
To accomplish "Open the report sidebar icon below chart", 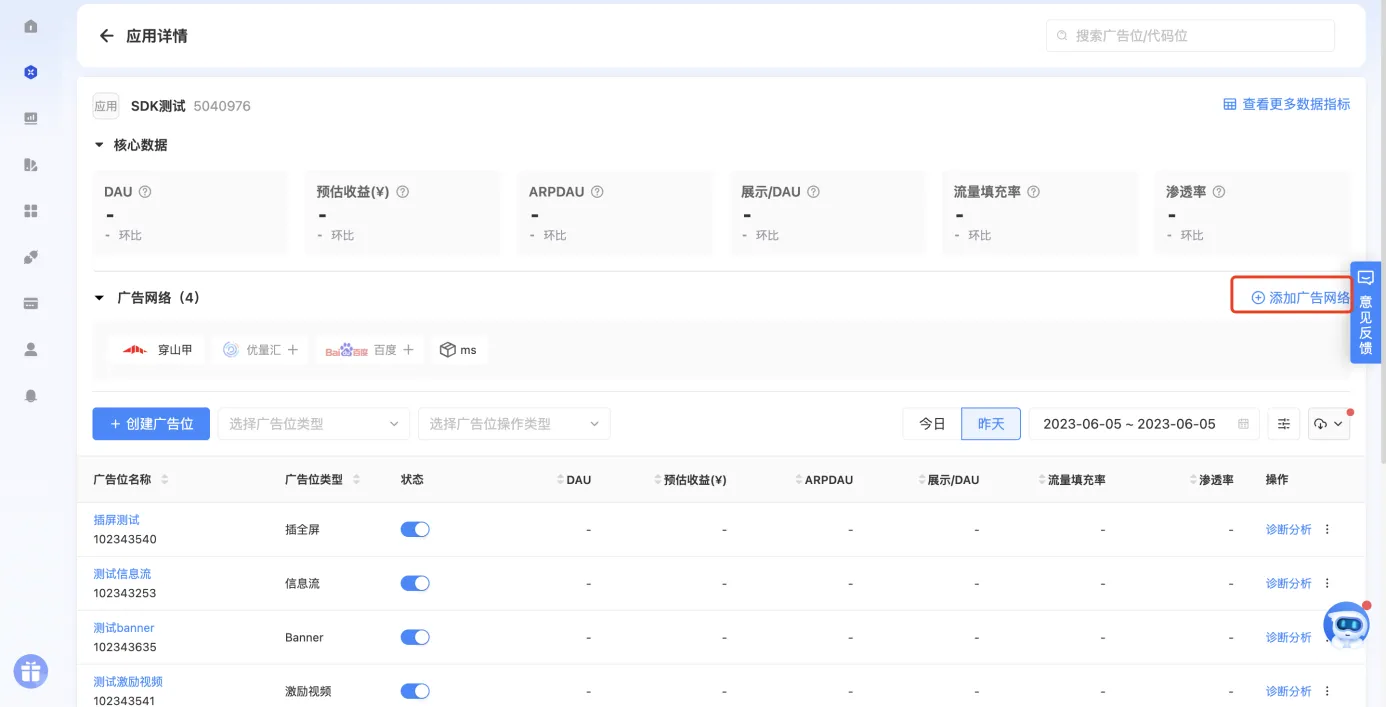I will (31, 165).
